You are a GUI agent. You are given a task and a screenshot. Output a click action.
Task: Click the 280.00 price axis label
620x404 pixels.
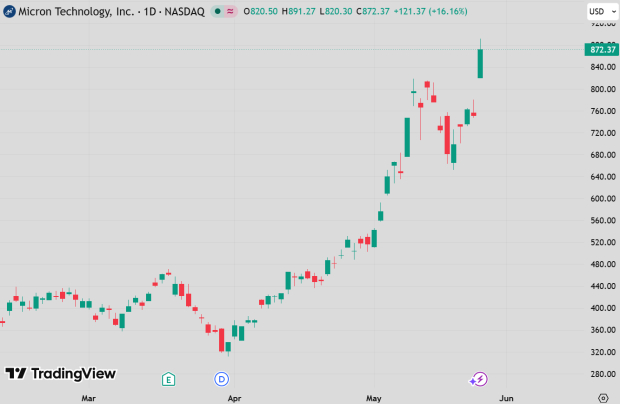click(603, 374)
